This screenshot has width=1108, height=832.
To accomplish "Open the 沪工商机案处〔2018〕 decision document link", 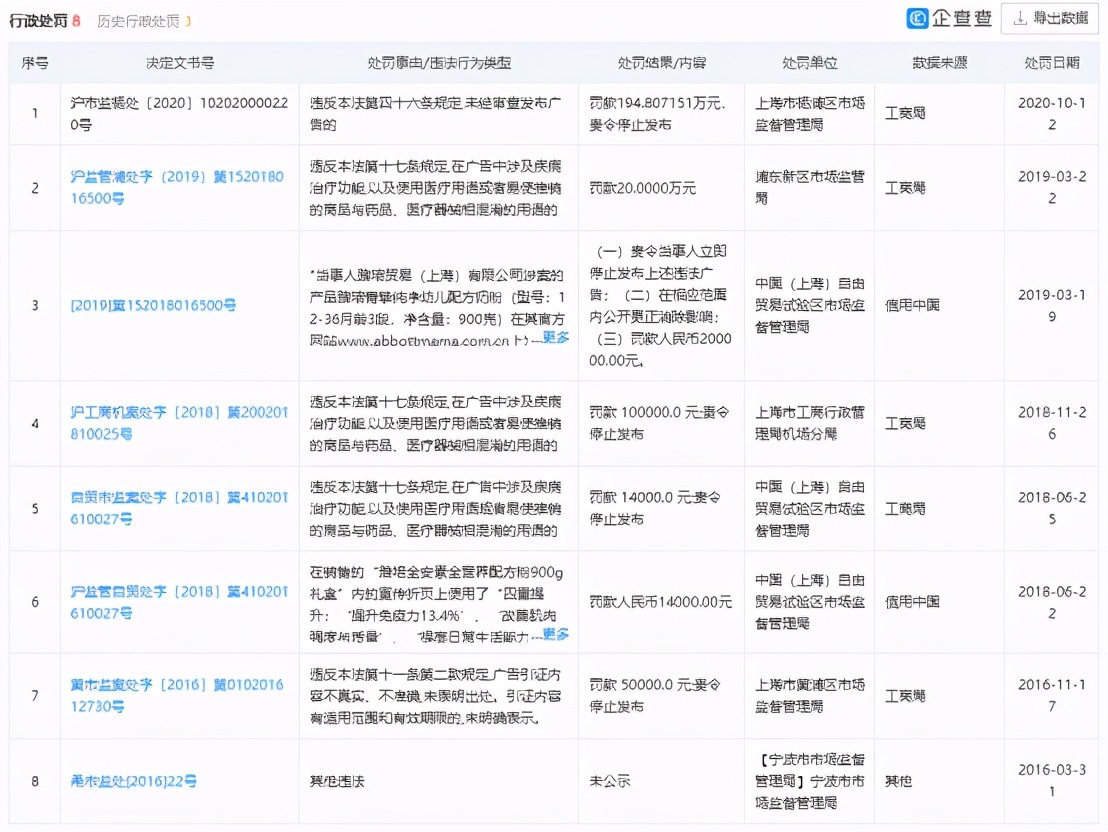I will coord(178,421).
